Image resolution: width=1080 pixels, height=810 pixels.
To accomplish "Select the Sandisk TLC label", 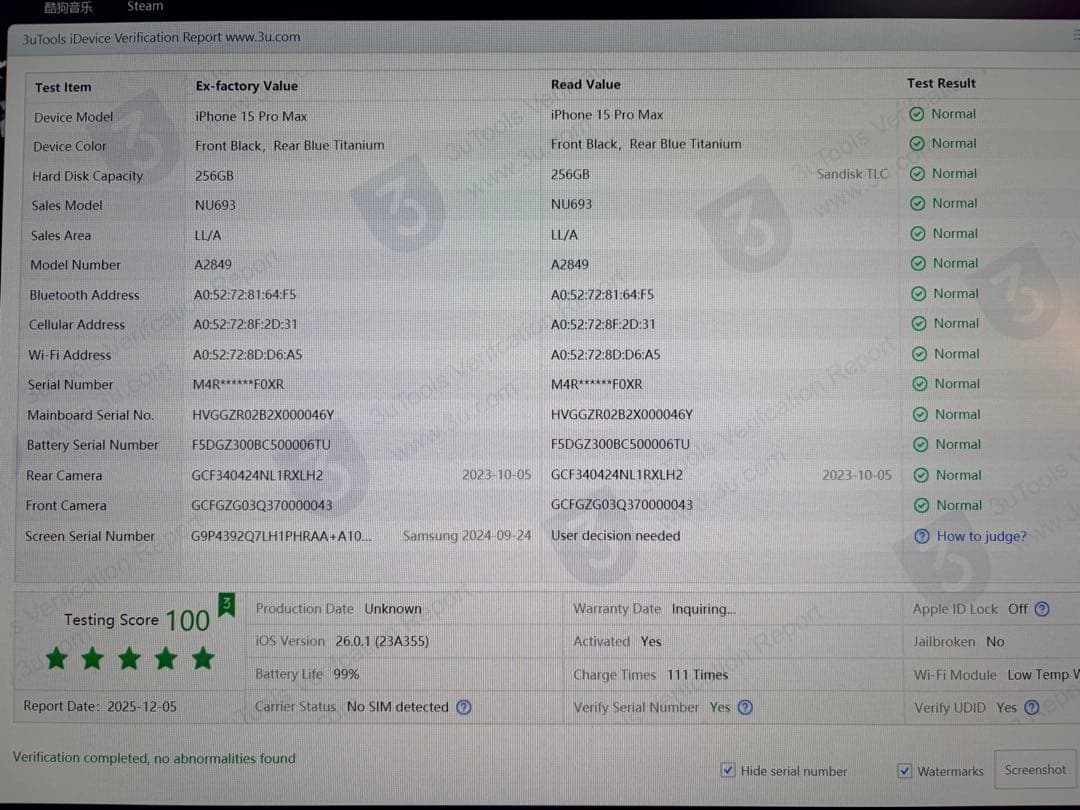I will pyautogui.click(x=852, y=174).
